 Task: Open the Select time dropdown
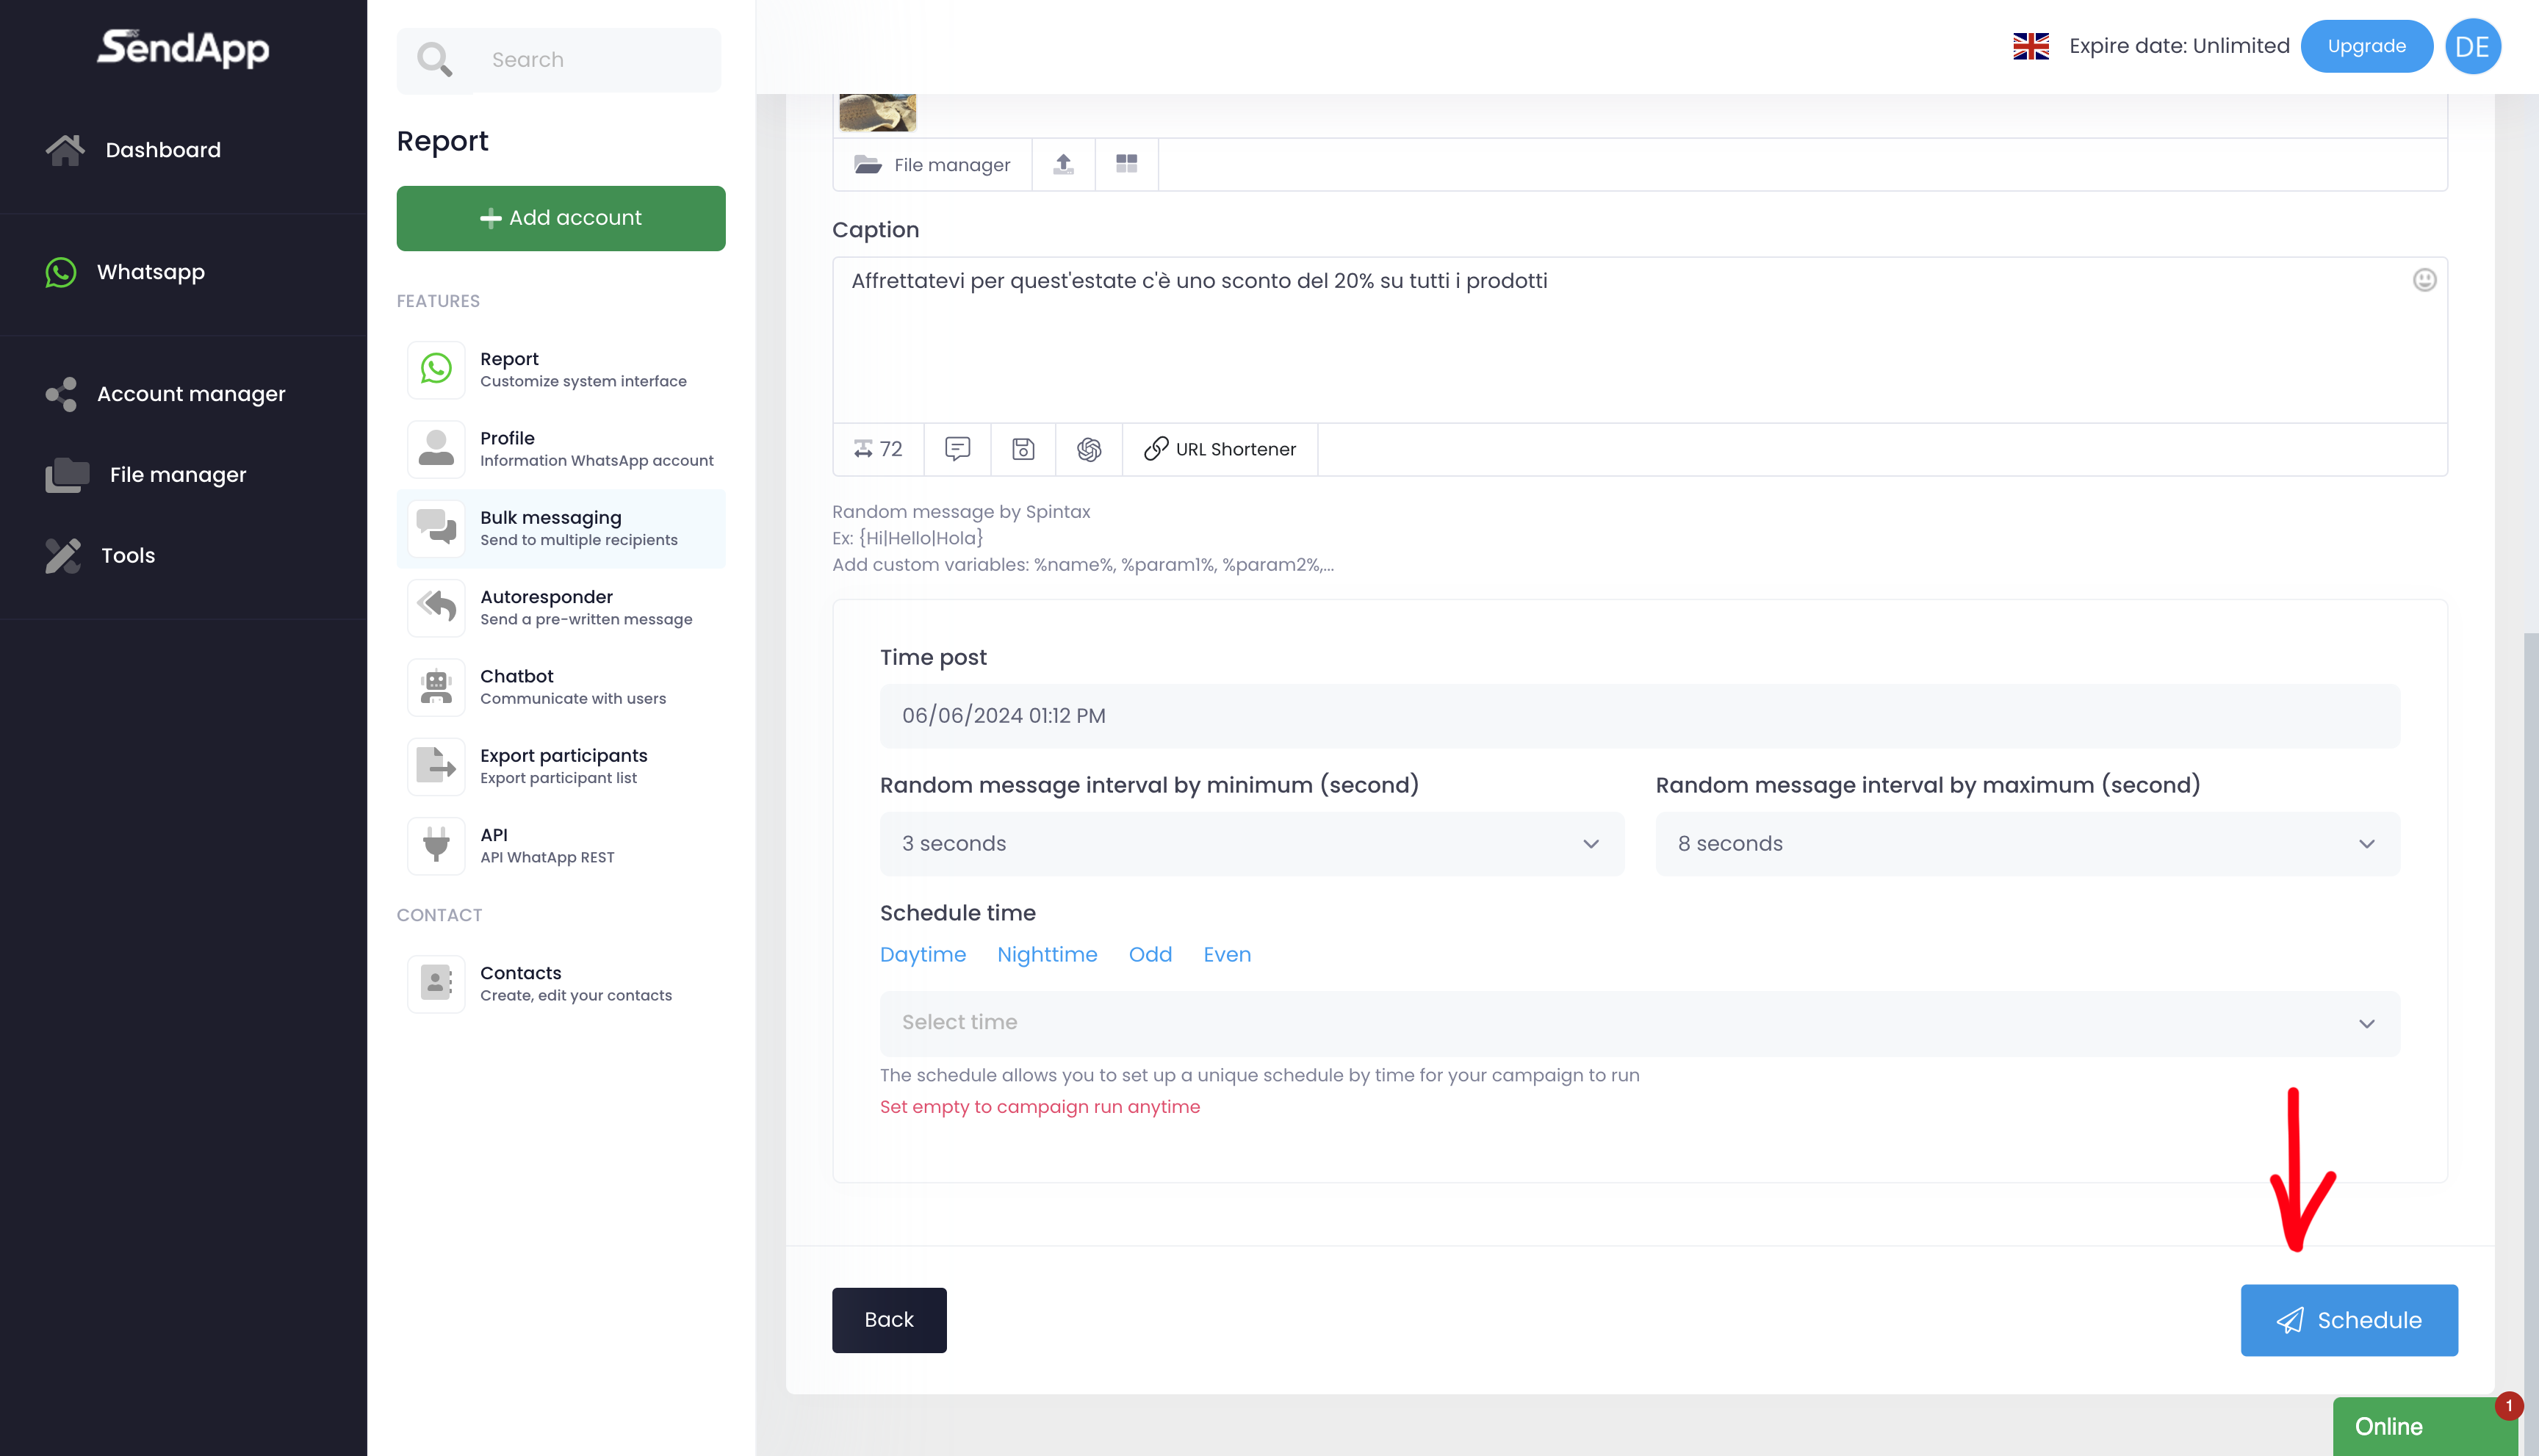click(x=1639, y=1022)
